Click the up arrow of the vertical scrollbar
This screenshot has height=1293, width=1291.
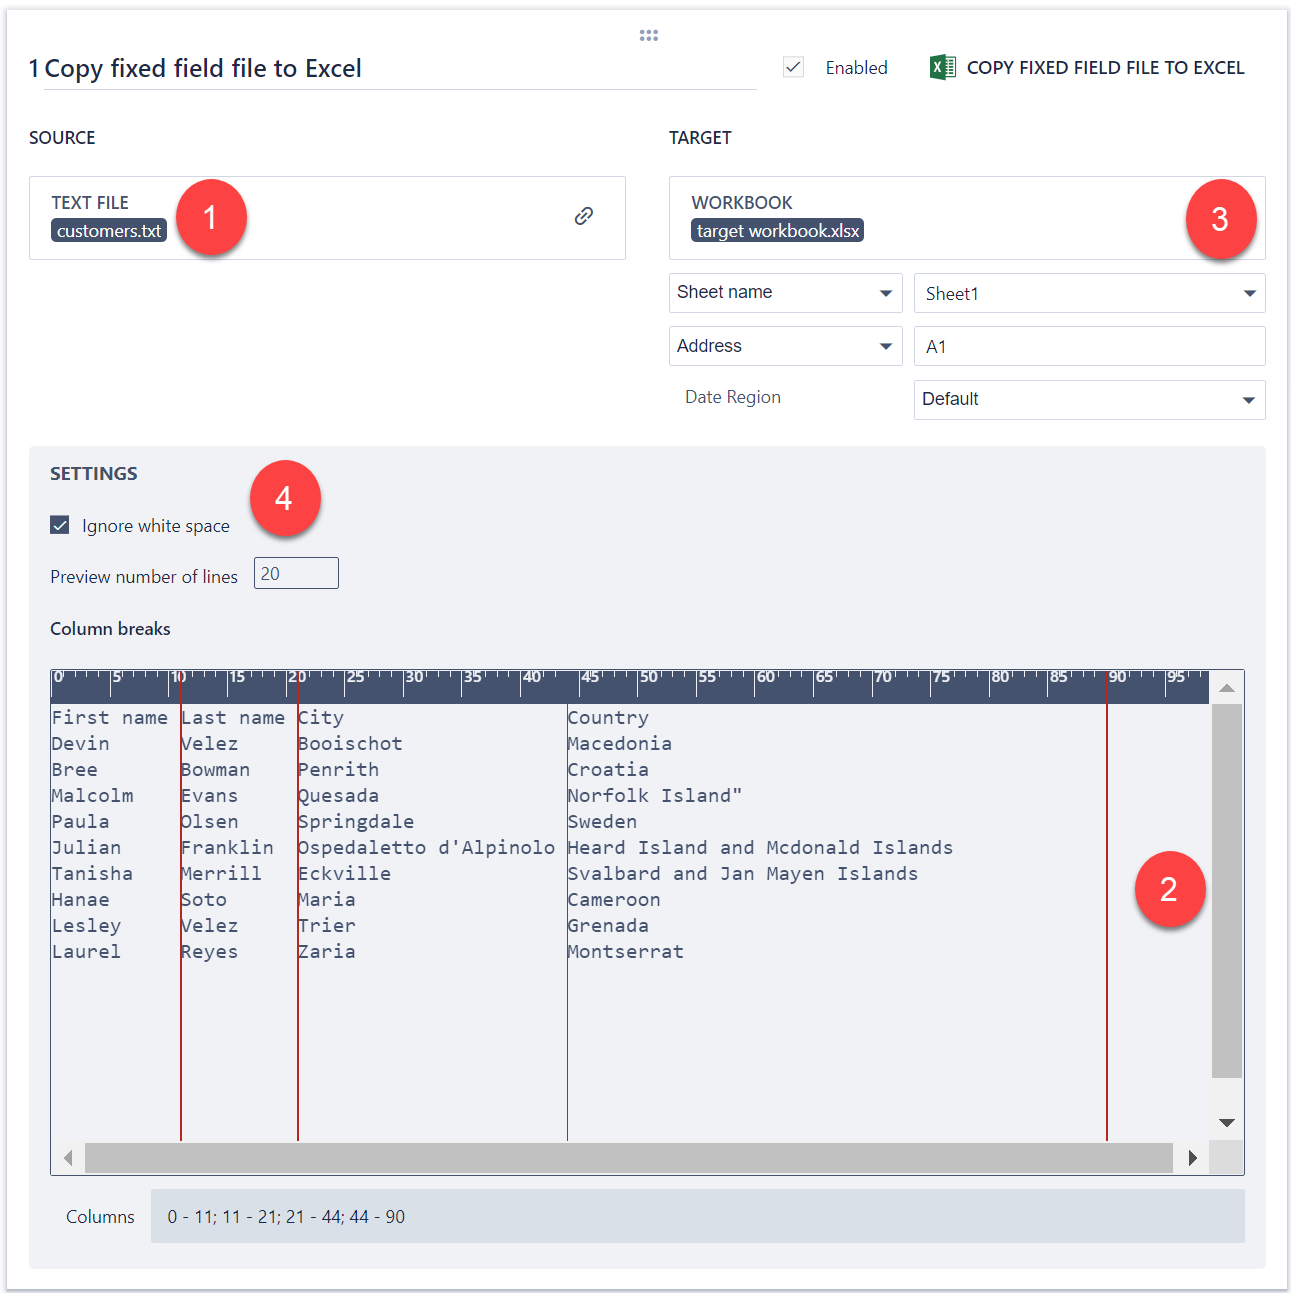pyautogui.click(x=1227, y=688)
